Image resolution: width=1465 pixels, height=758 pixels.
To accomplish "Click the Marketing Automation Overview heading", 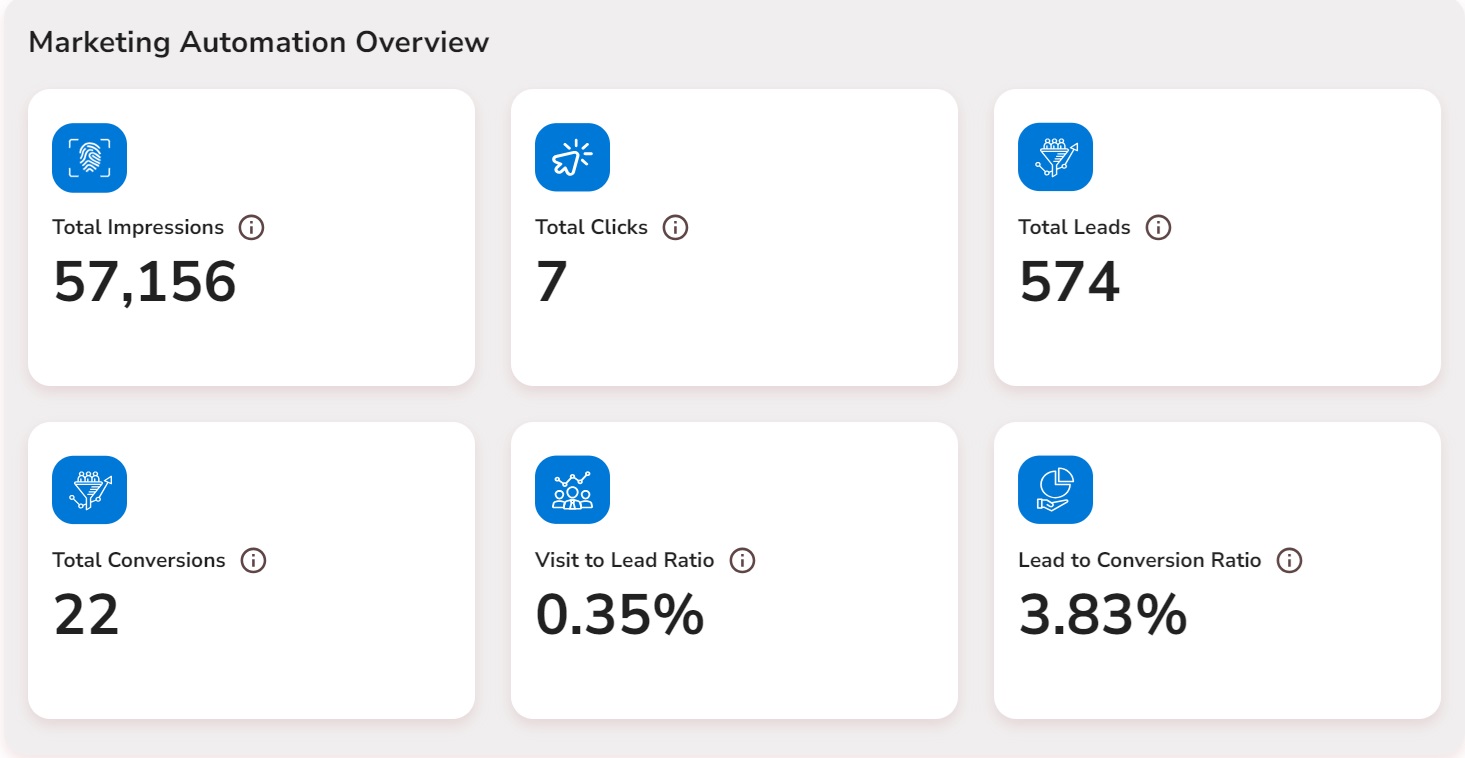I will [x=259, y=42].
